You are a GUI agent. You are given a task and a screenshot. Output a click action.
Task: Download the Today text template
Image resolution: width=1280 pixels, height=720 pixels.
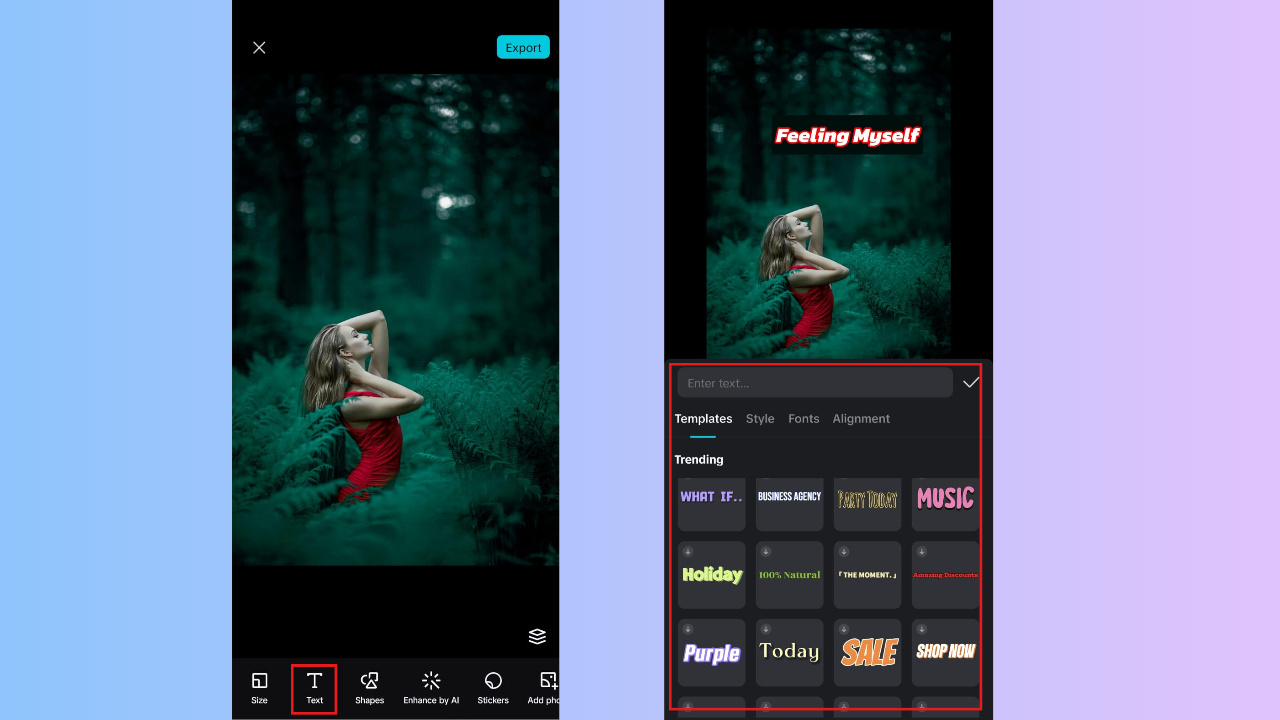(789, 651)
